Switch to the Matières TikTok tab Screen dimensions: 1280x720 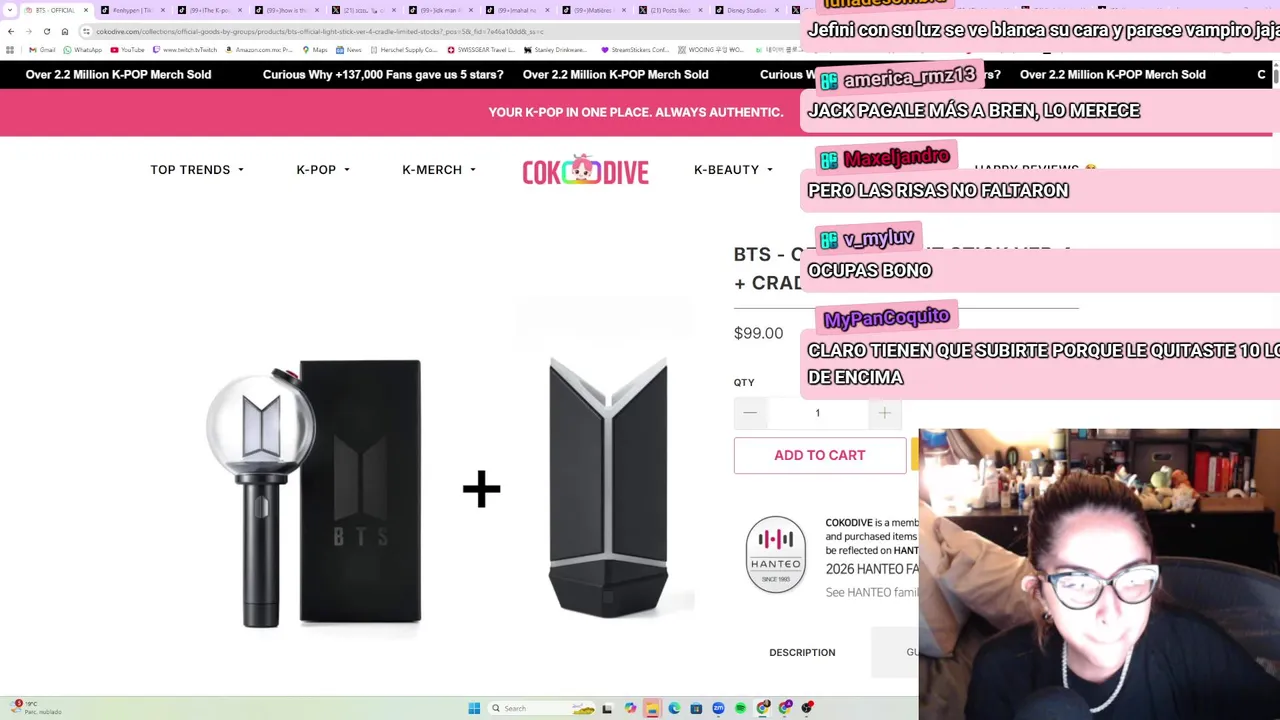(592, 10)
